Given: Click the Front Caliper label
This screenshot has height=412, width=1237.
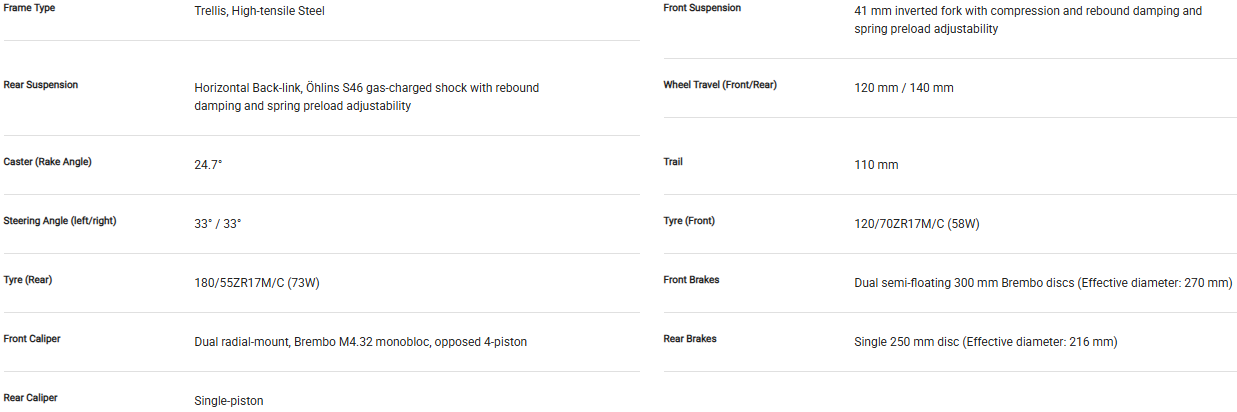Looking at the screenshot, I should pos(32,339).
